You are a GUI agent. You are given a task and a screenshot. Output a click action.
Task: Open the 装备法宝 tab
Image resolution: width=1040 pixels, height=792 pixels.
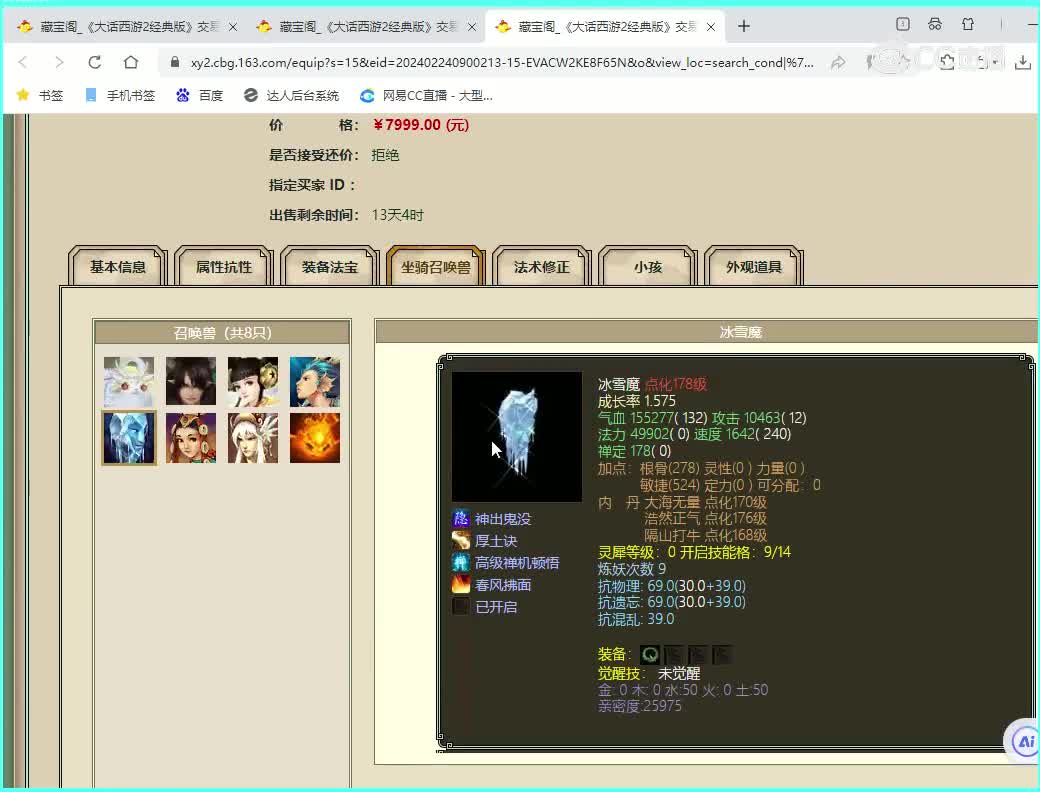point(330,267)
